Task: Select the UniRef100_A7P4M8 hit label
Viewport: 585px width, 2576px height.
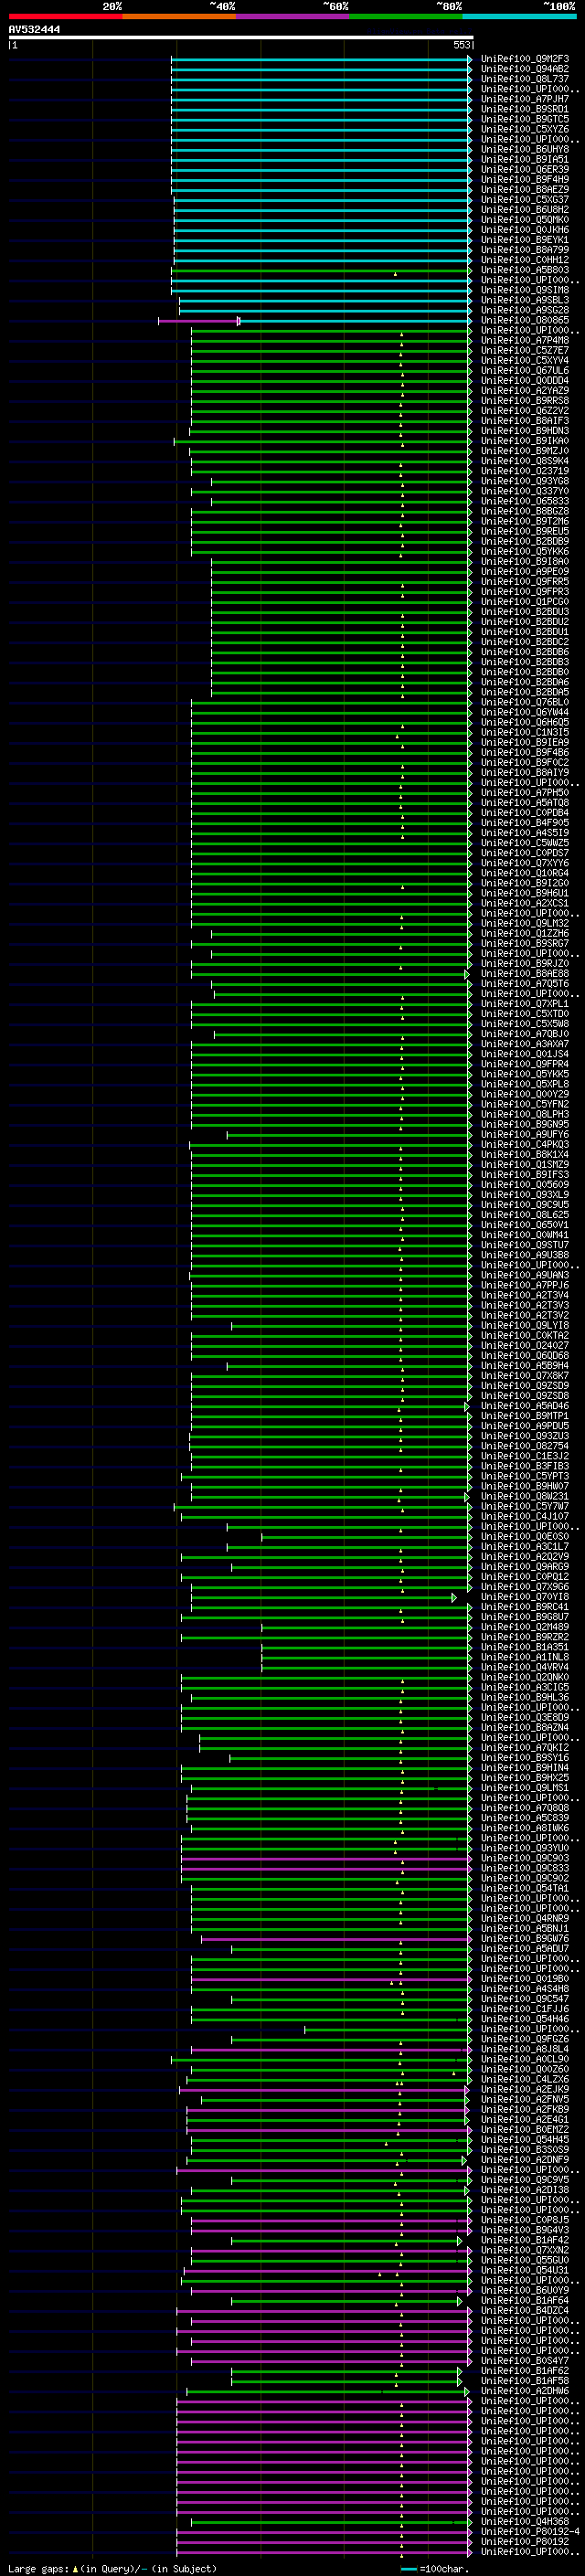Action: (525, 340)
